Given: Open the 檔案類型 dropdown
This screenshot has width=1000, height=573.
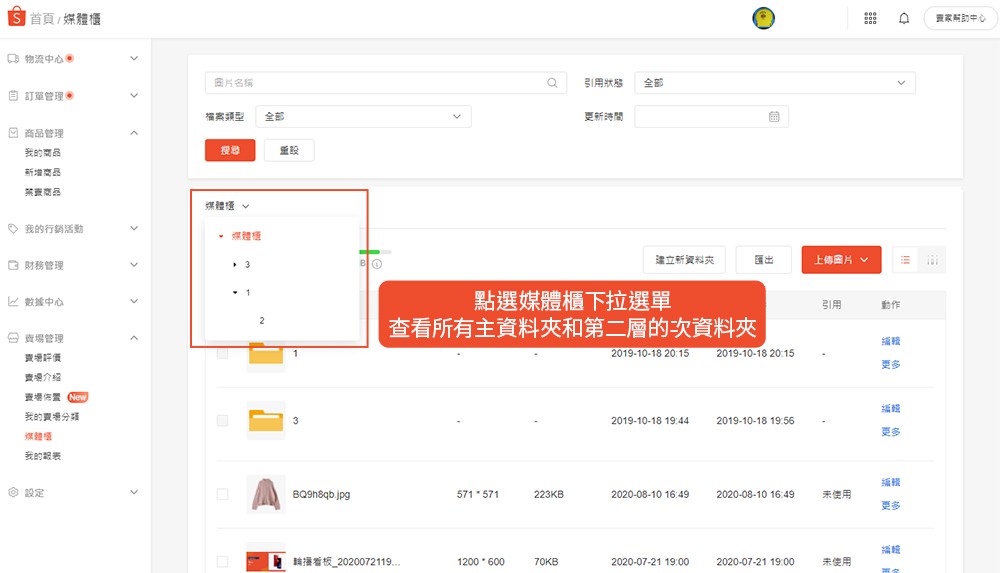Looking at the screenshot, I should click(x=363, y=117).
